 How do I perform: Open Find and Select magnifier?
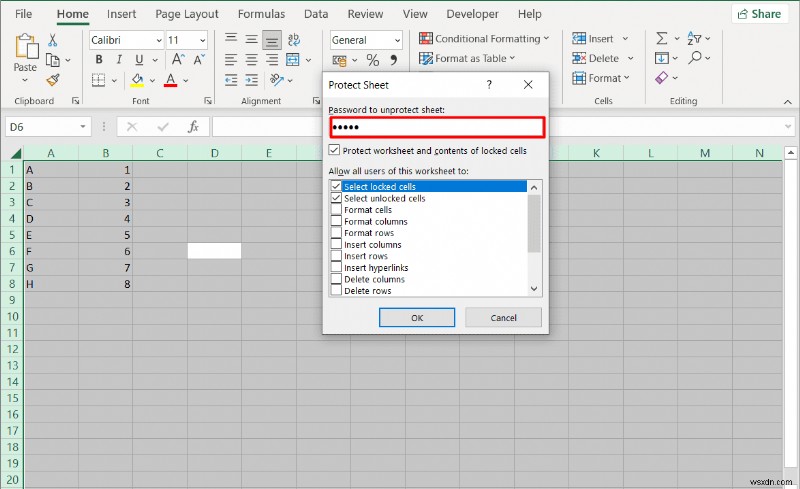tap(694, 58)
